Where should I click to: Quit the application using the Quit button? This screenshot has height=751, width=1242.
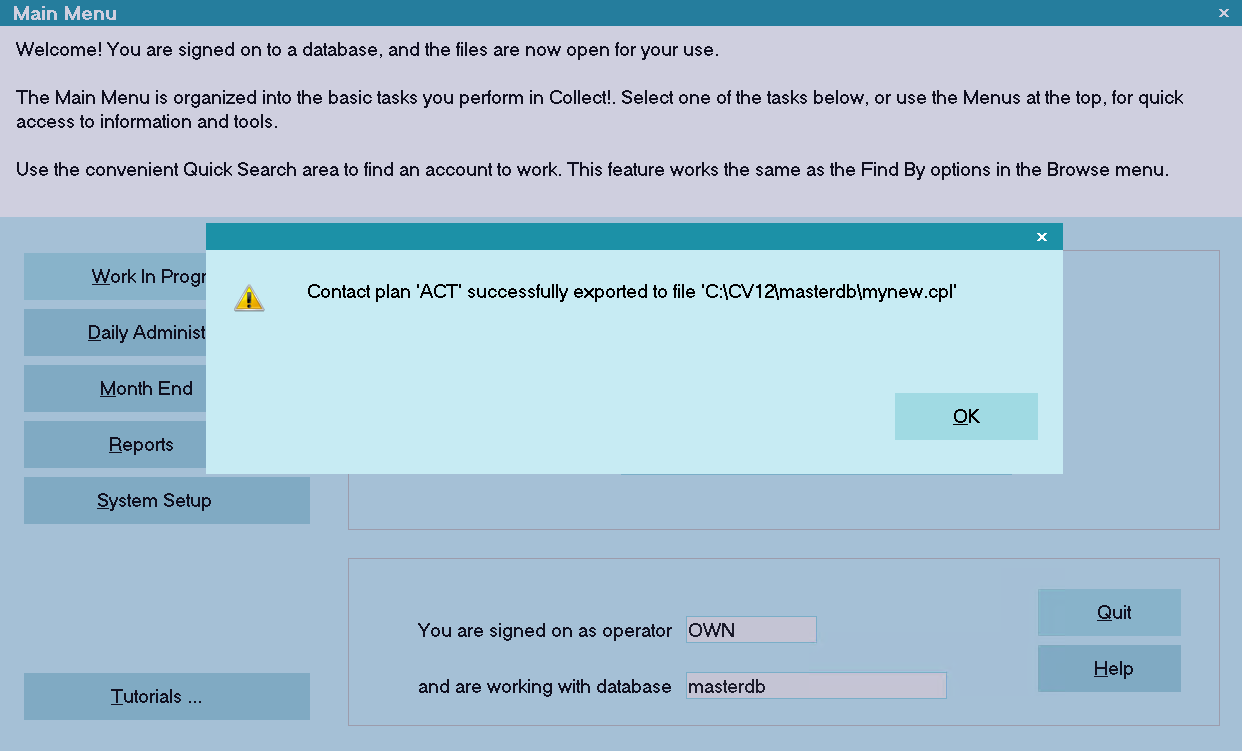click(1109, 613)
